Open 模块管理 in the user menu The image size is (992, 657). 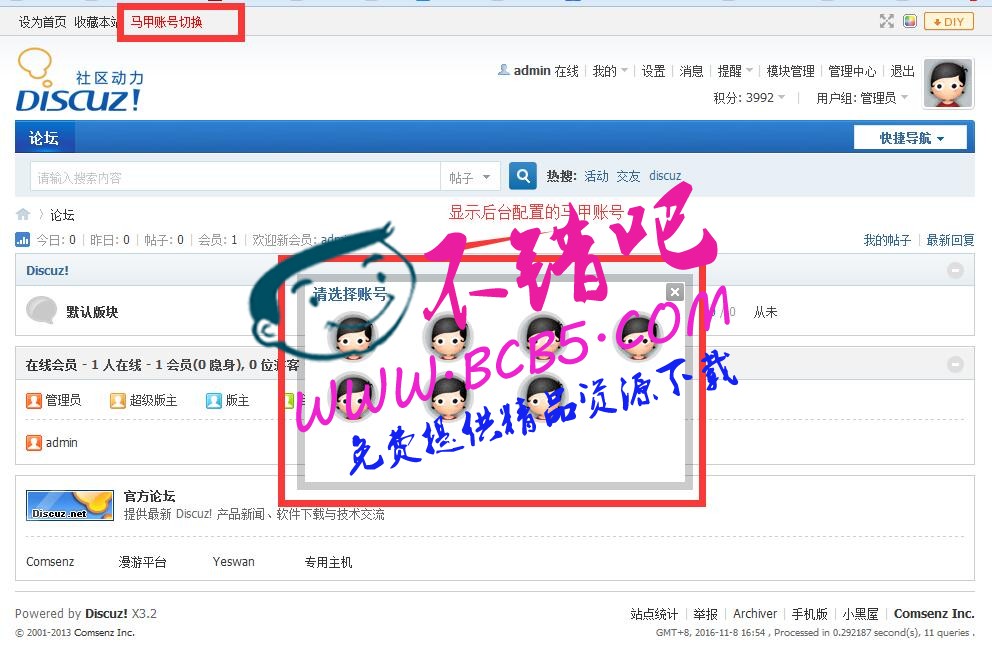tap(790, 71)
